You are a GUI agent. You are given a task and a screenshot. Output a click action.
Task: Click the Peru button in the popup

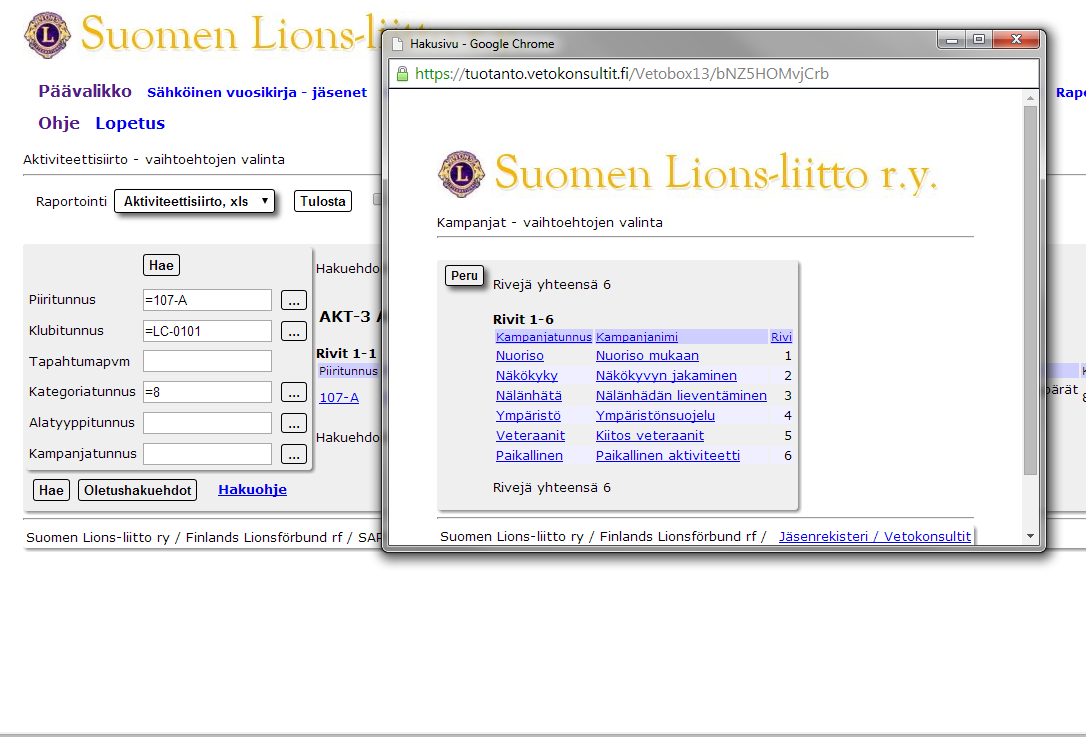click(464, 276)
